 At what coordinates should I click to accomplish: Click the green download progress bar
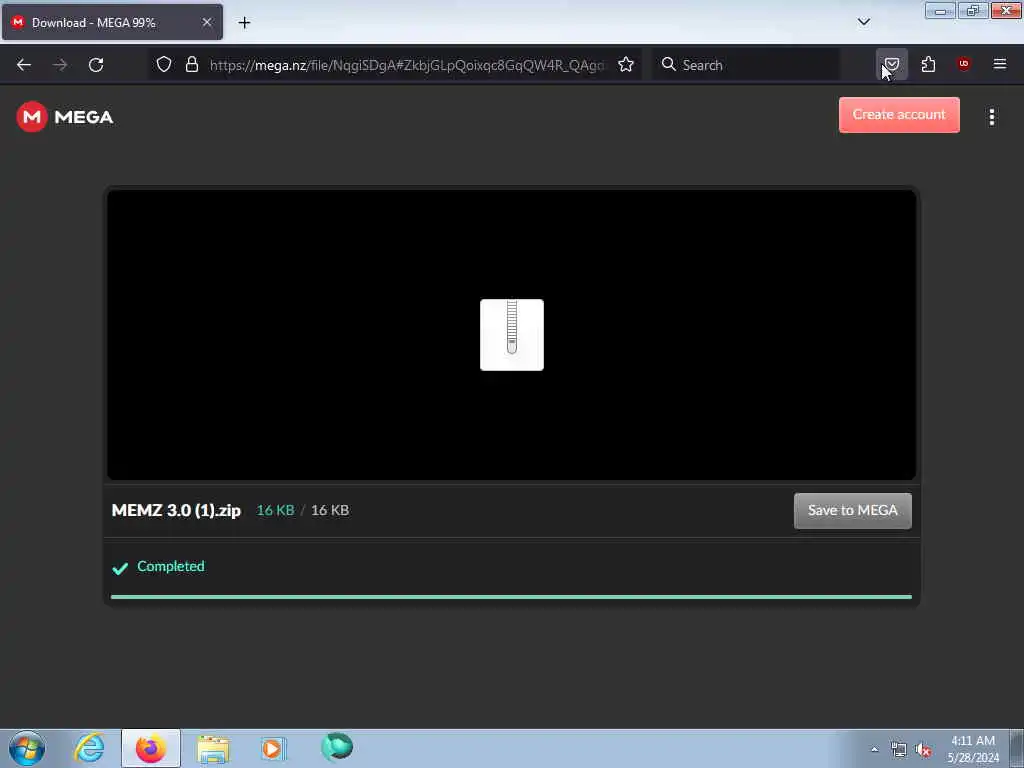(x=511, y=596)
